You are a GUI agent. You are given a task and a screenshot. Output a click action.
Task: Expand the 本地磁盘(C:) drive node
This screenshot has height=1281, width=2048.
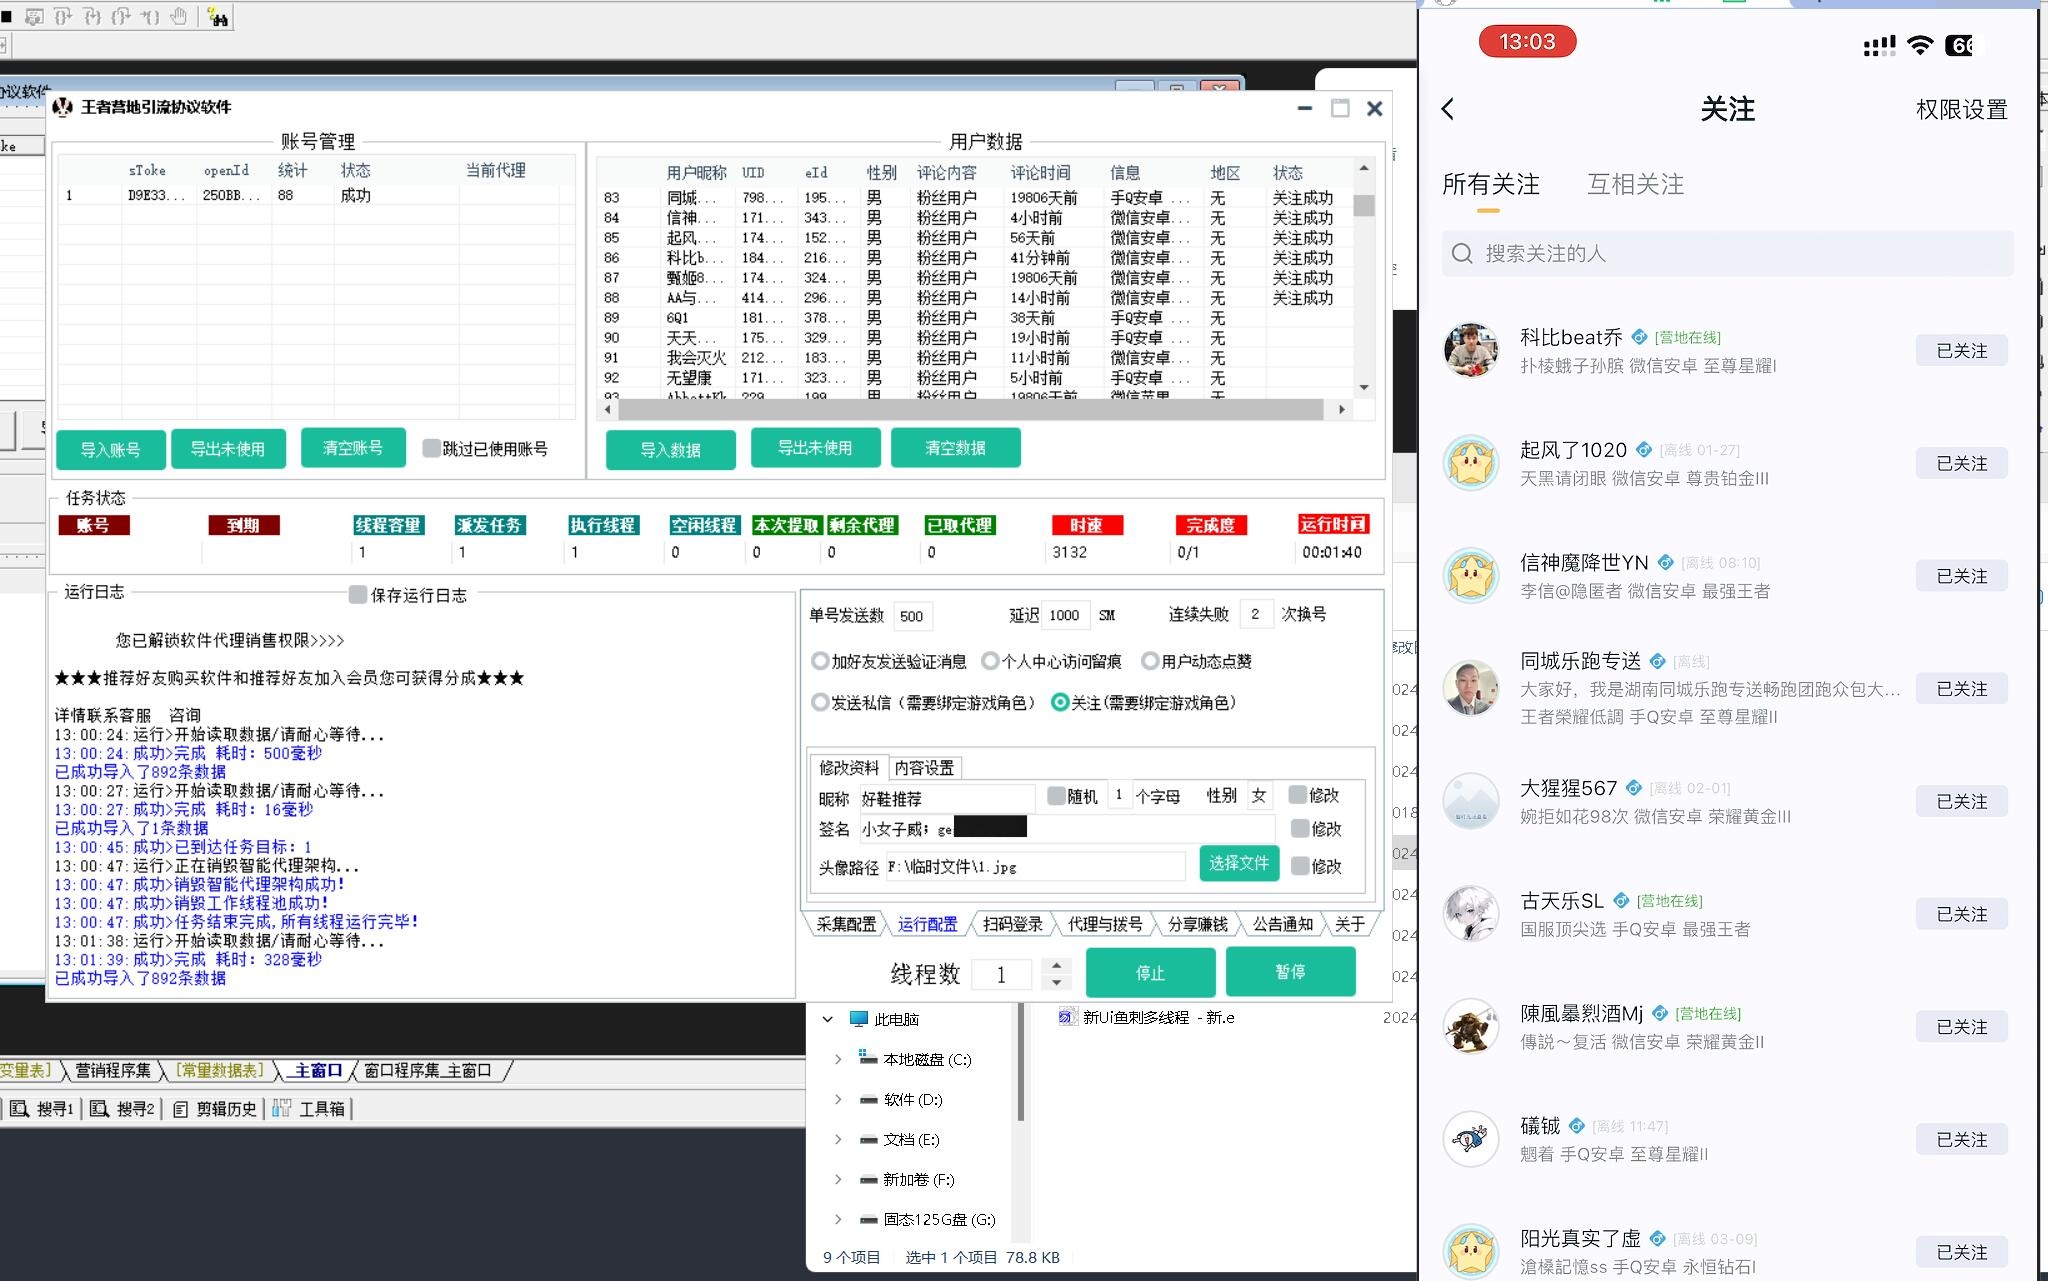point(838,1059)
